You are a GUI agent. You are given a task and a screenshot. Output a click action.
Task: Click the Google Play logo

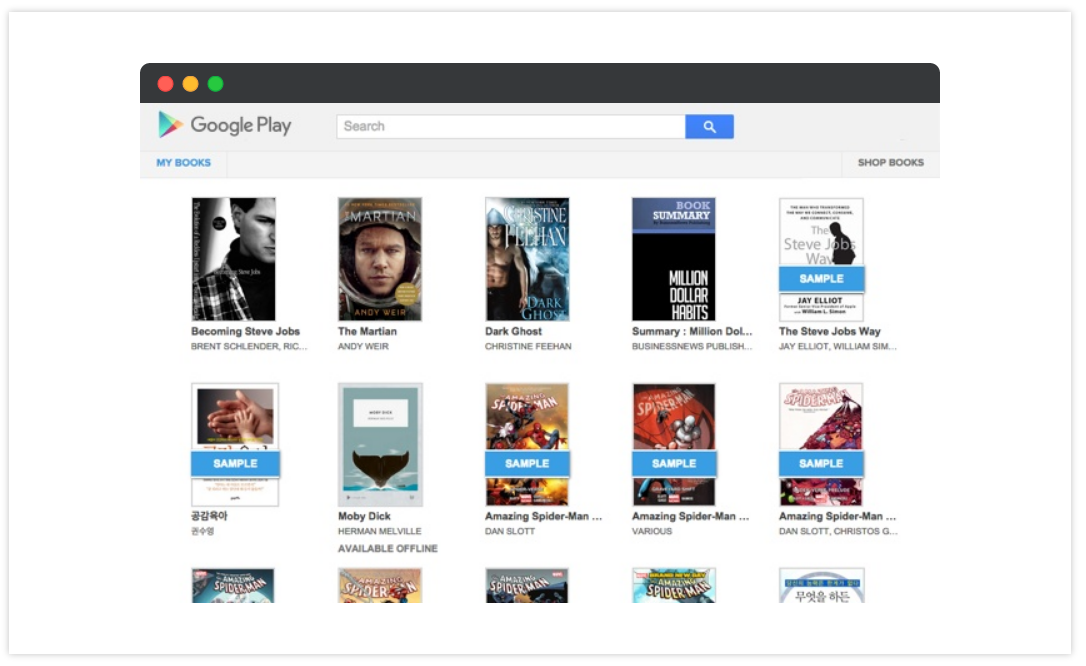click(x=224, y=125)
